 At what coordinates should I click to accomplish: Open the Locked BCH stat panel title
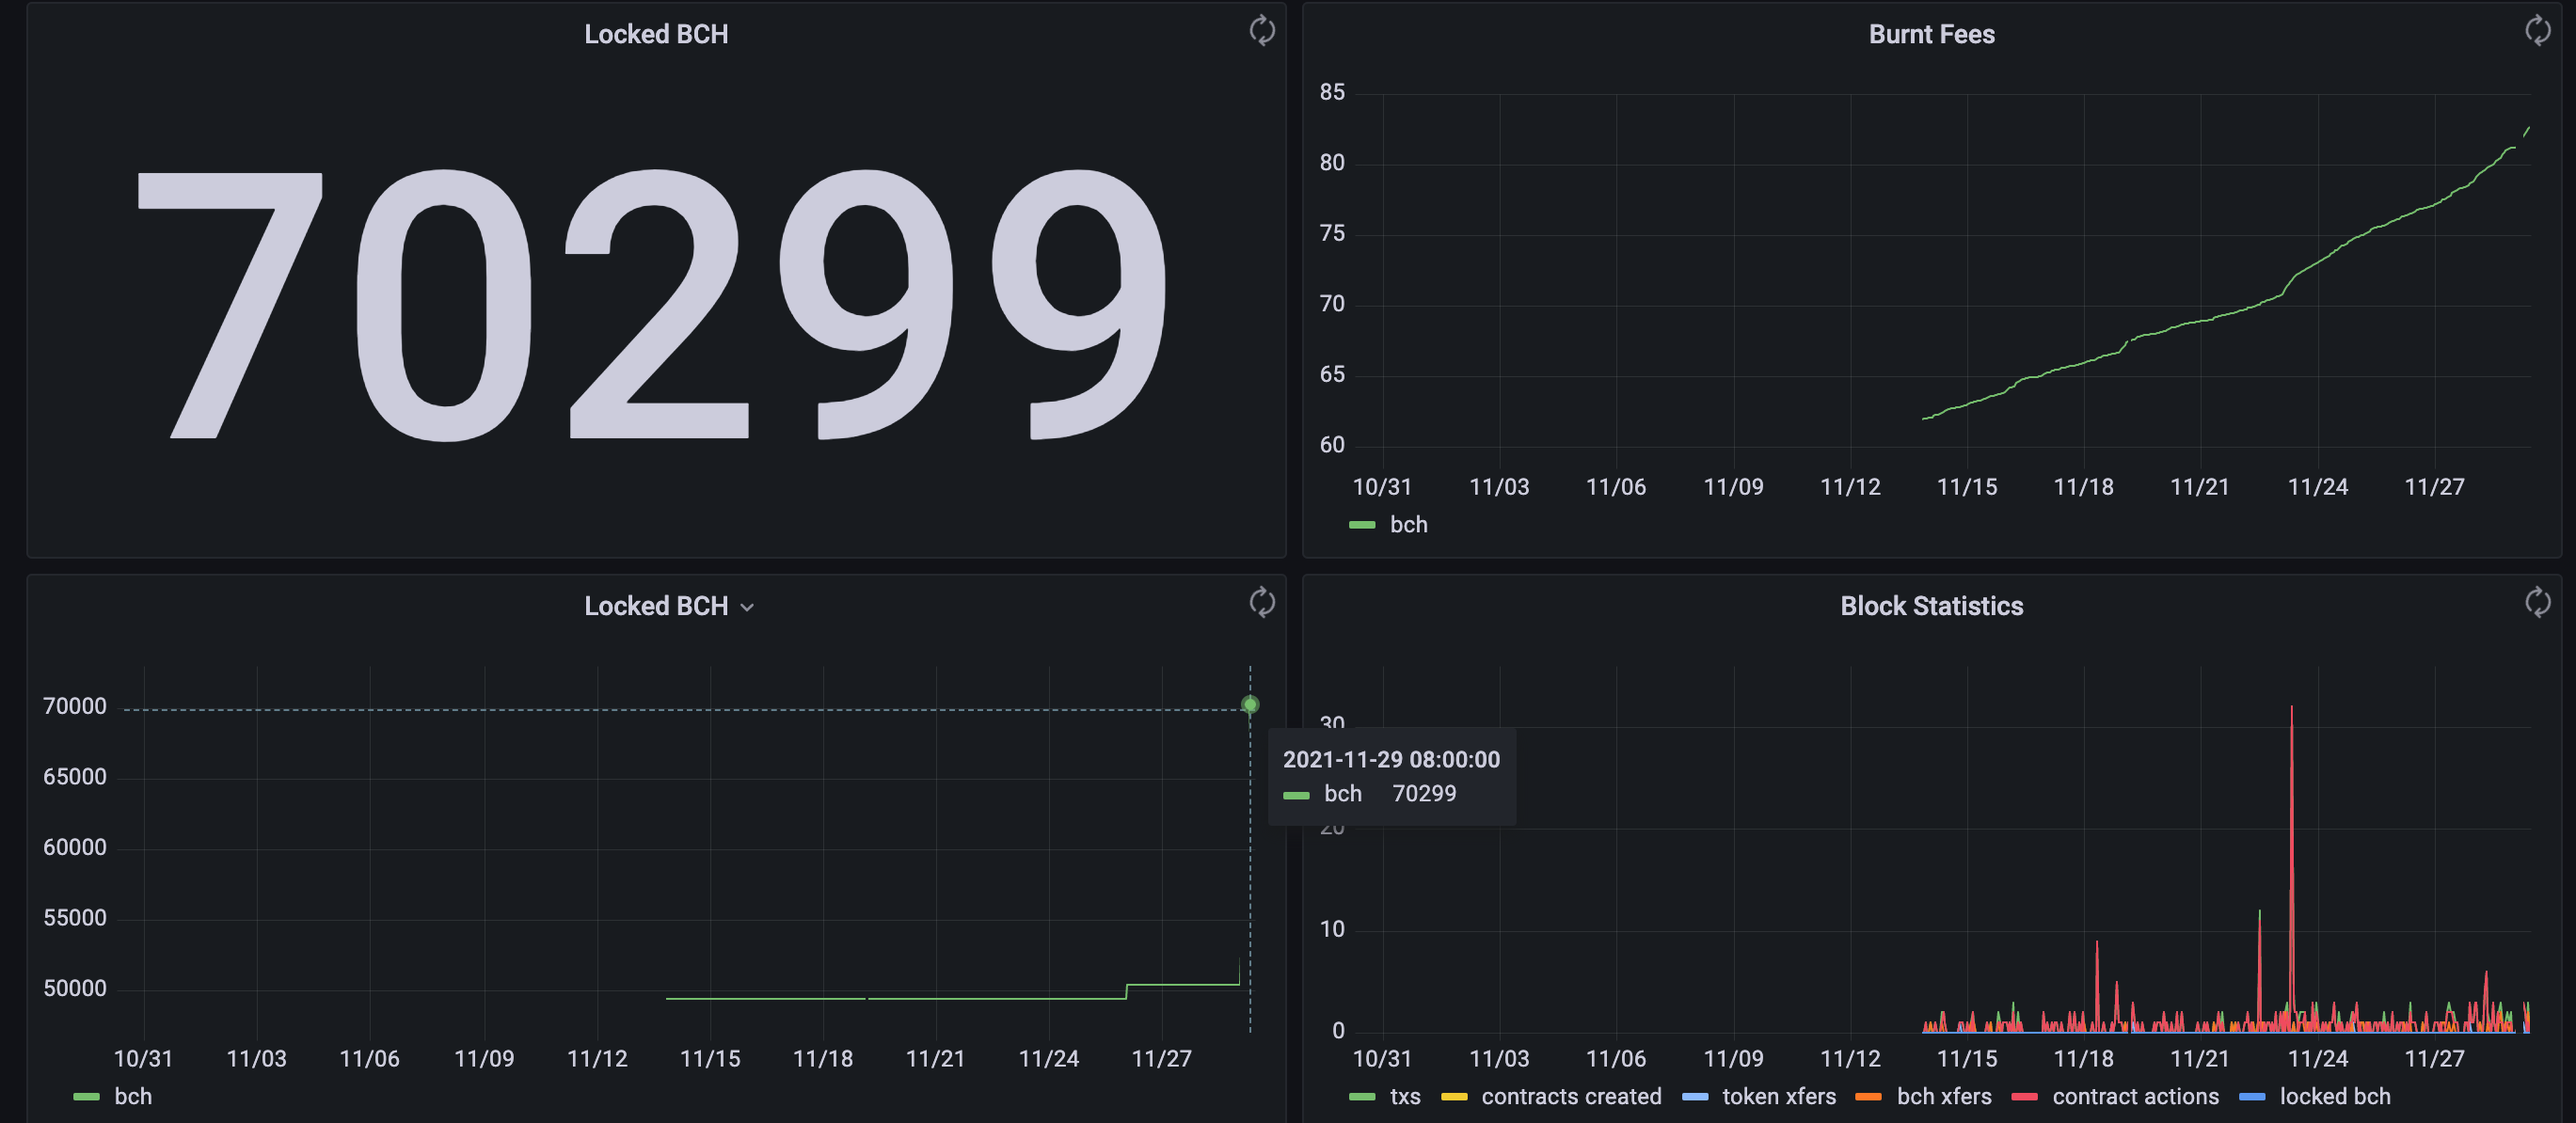656,34
